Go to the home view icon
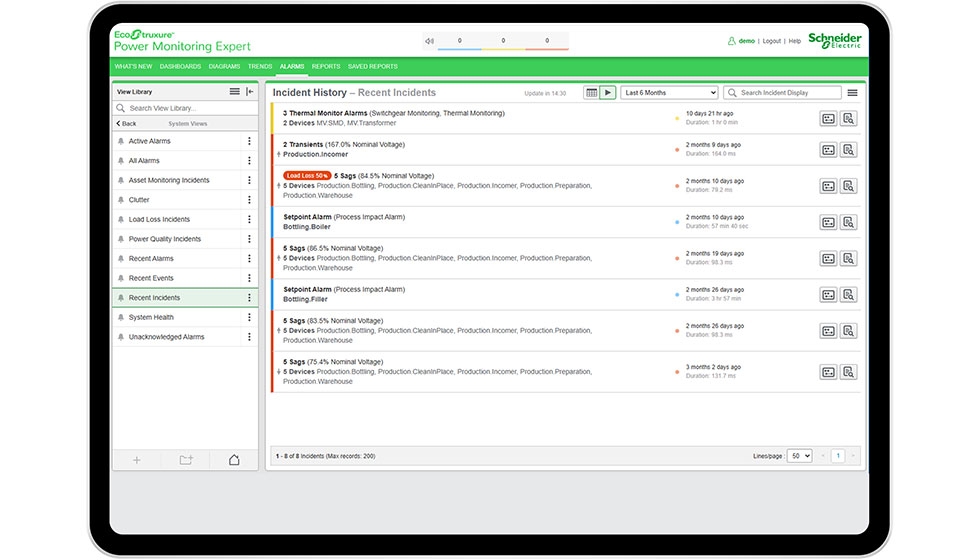 click(234, 460)
